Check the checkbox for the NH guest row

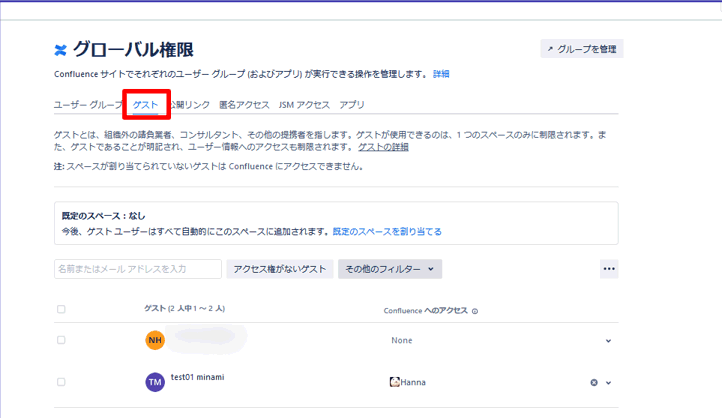coord(61,341)
